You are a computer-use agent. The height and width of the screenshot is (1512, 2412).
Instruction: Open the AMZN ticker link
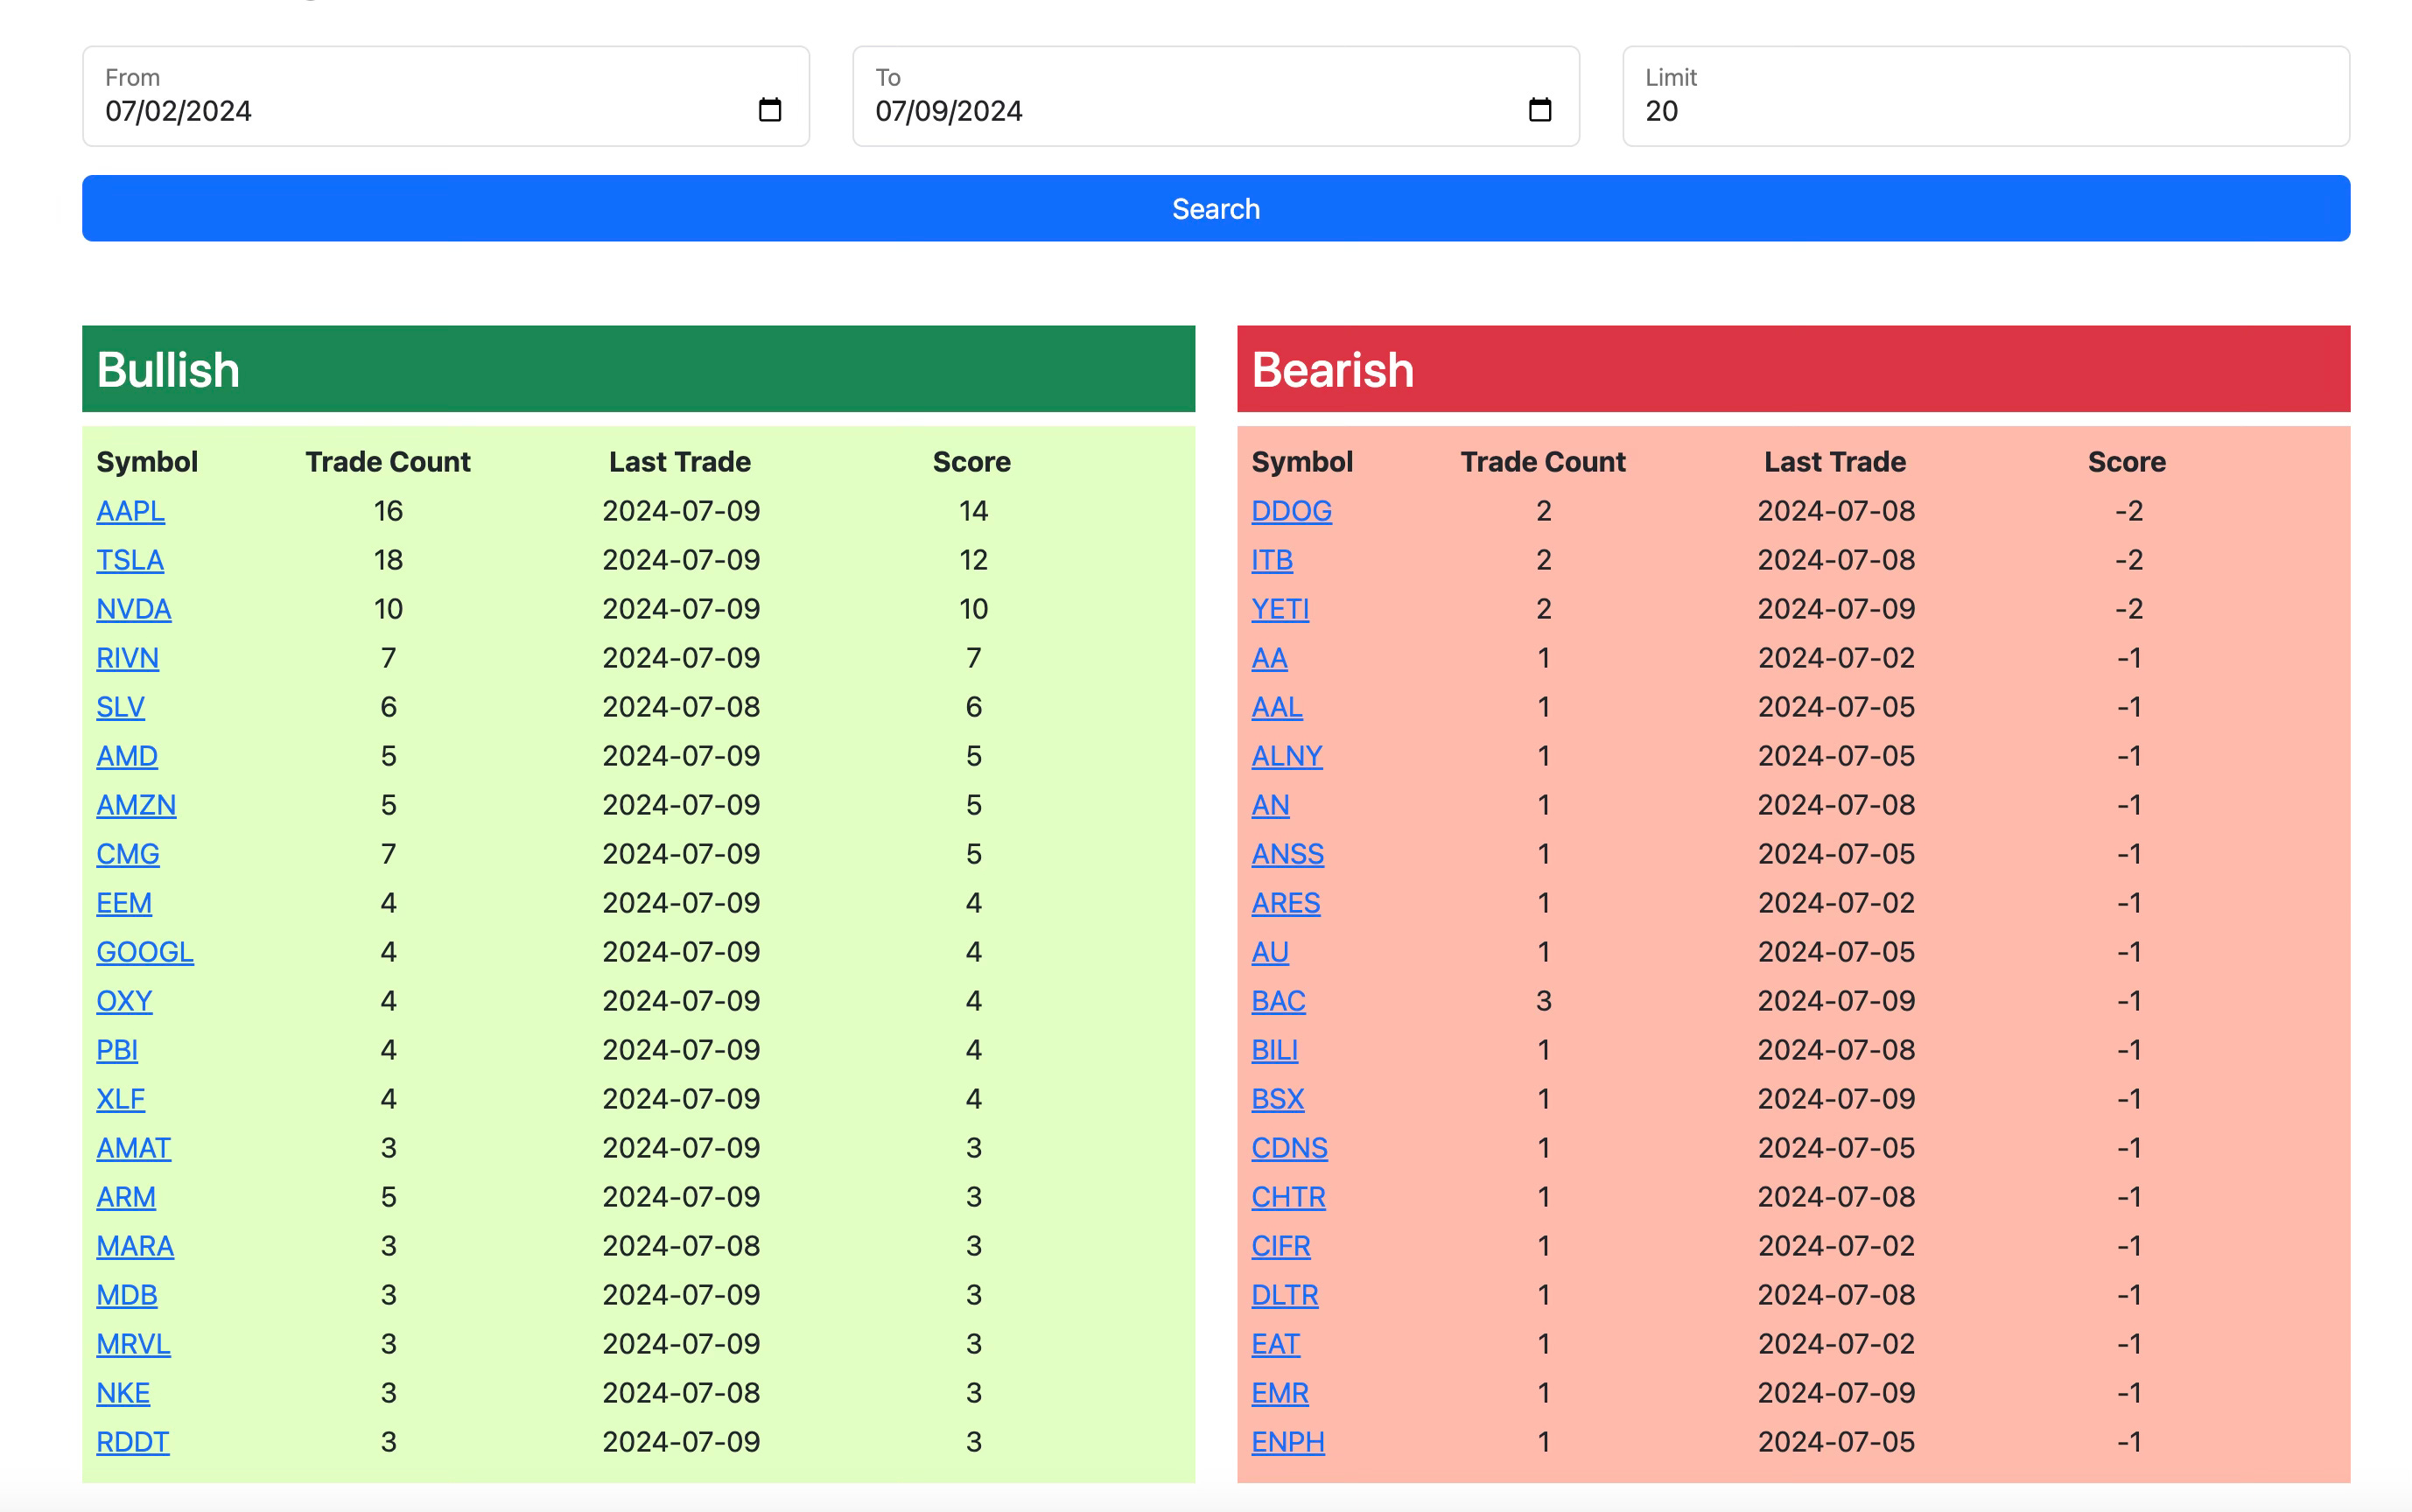[136, 805]
